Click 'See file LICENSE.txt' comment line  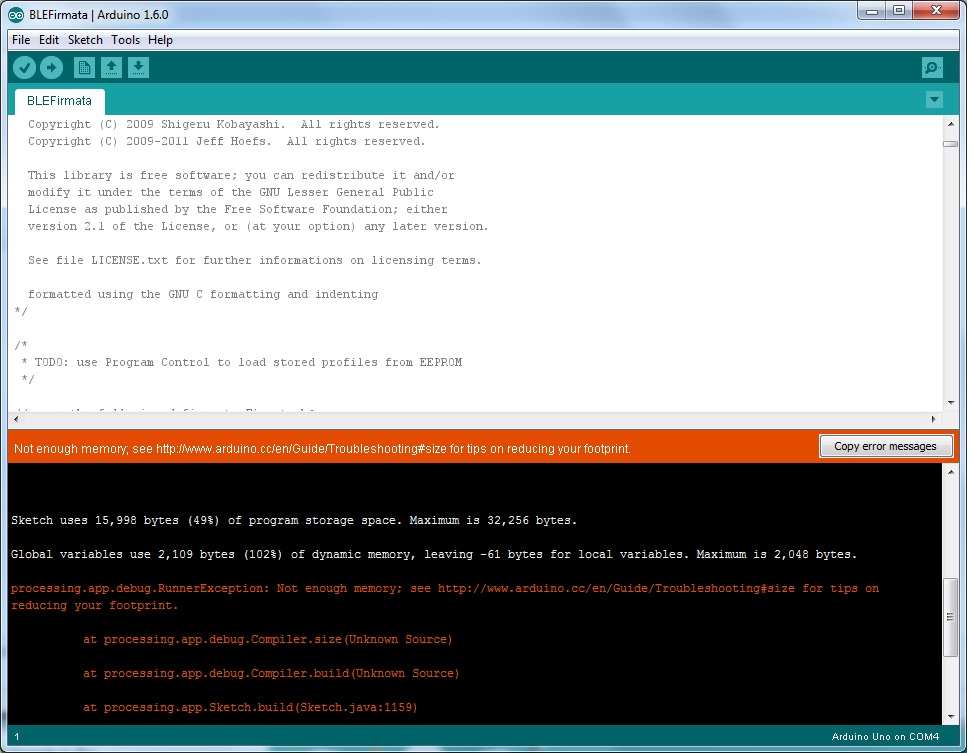click(x=255, y=260)
